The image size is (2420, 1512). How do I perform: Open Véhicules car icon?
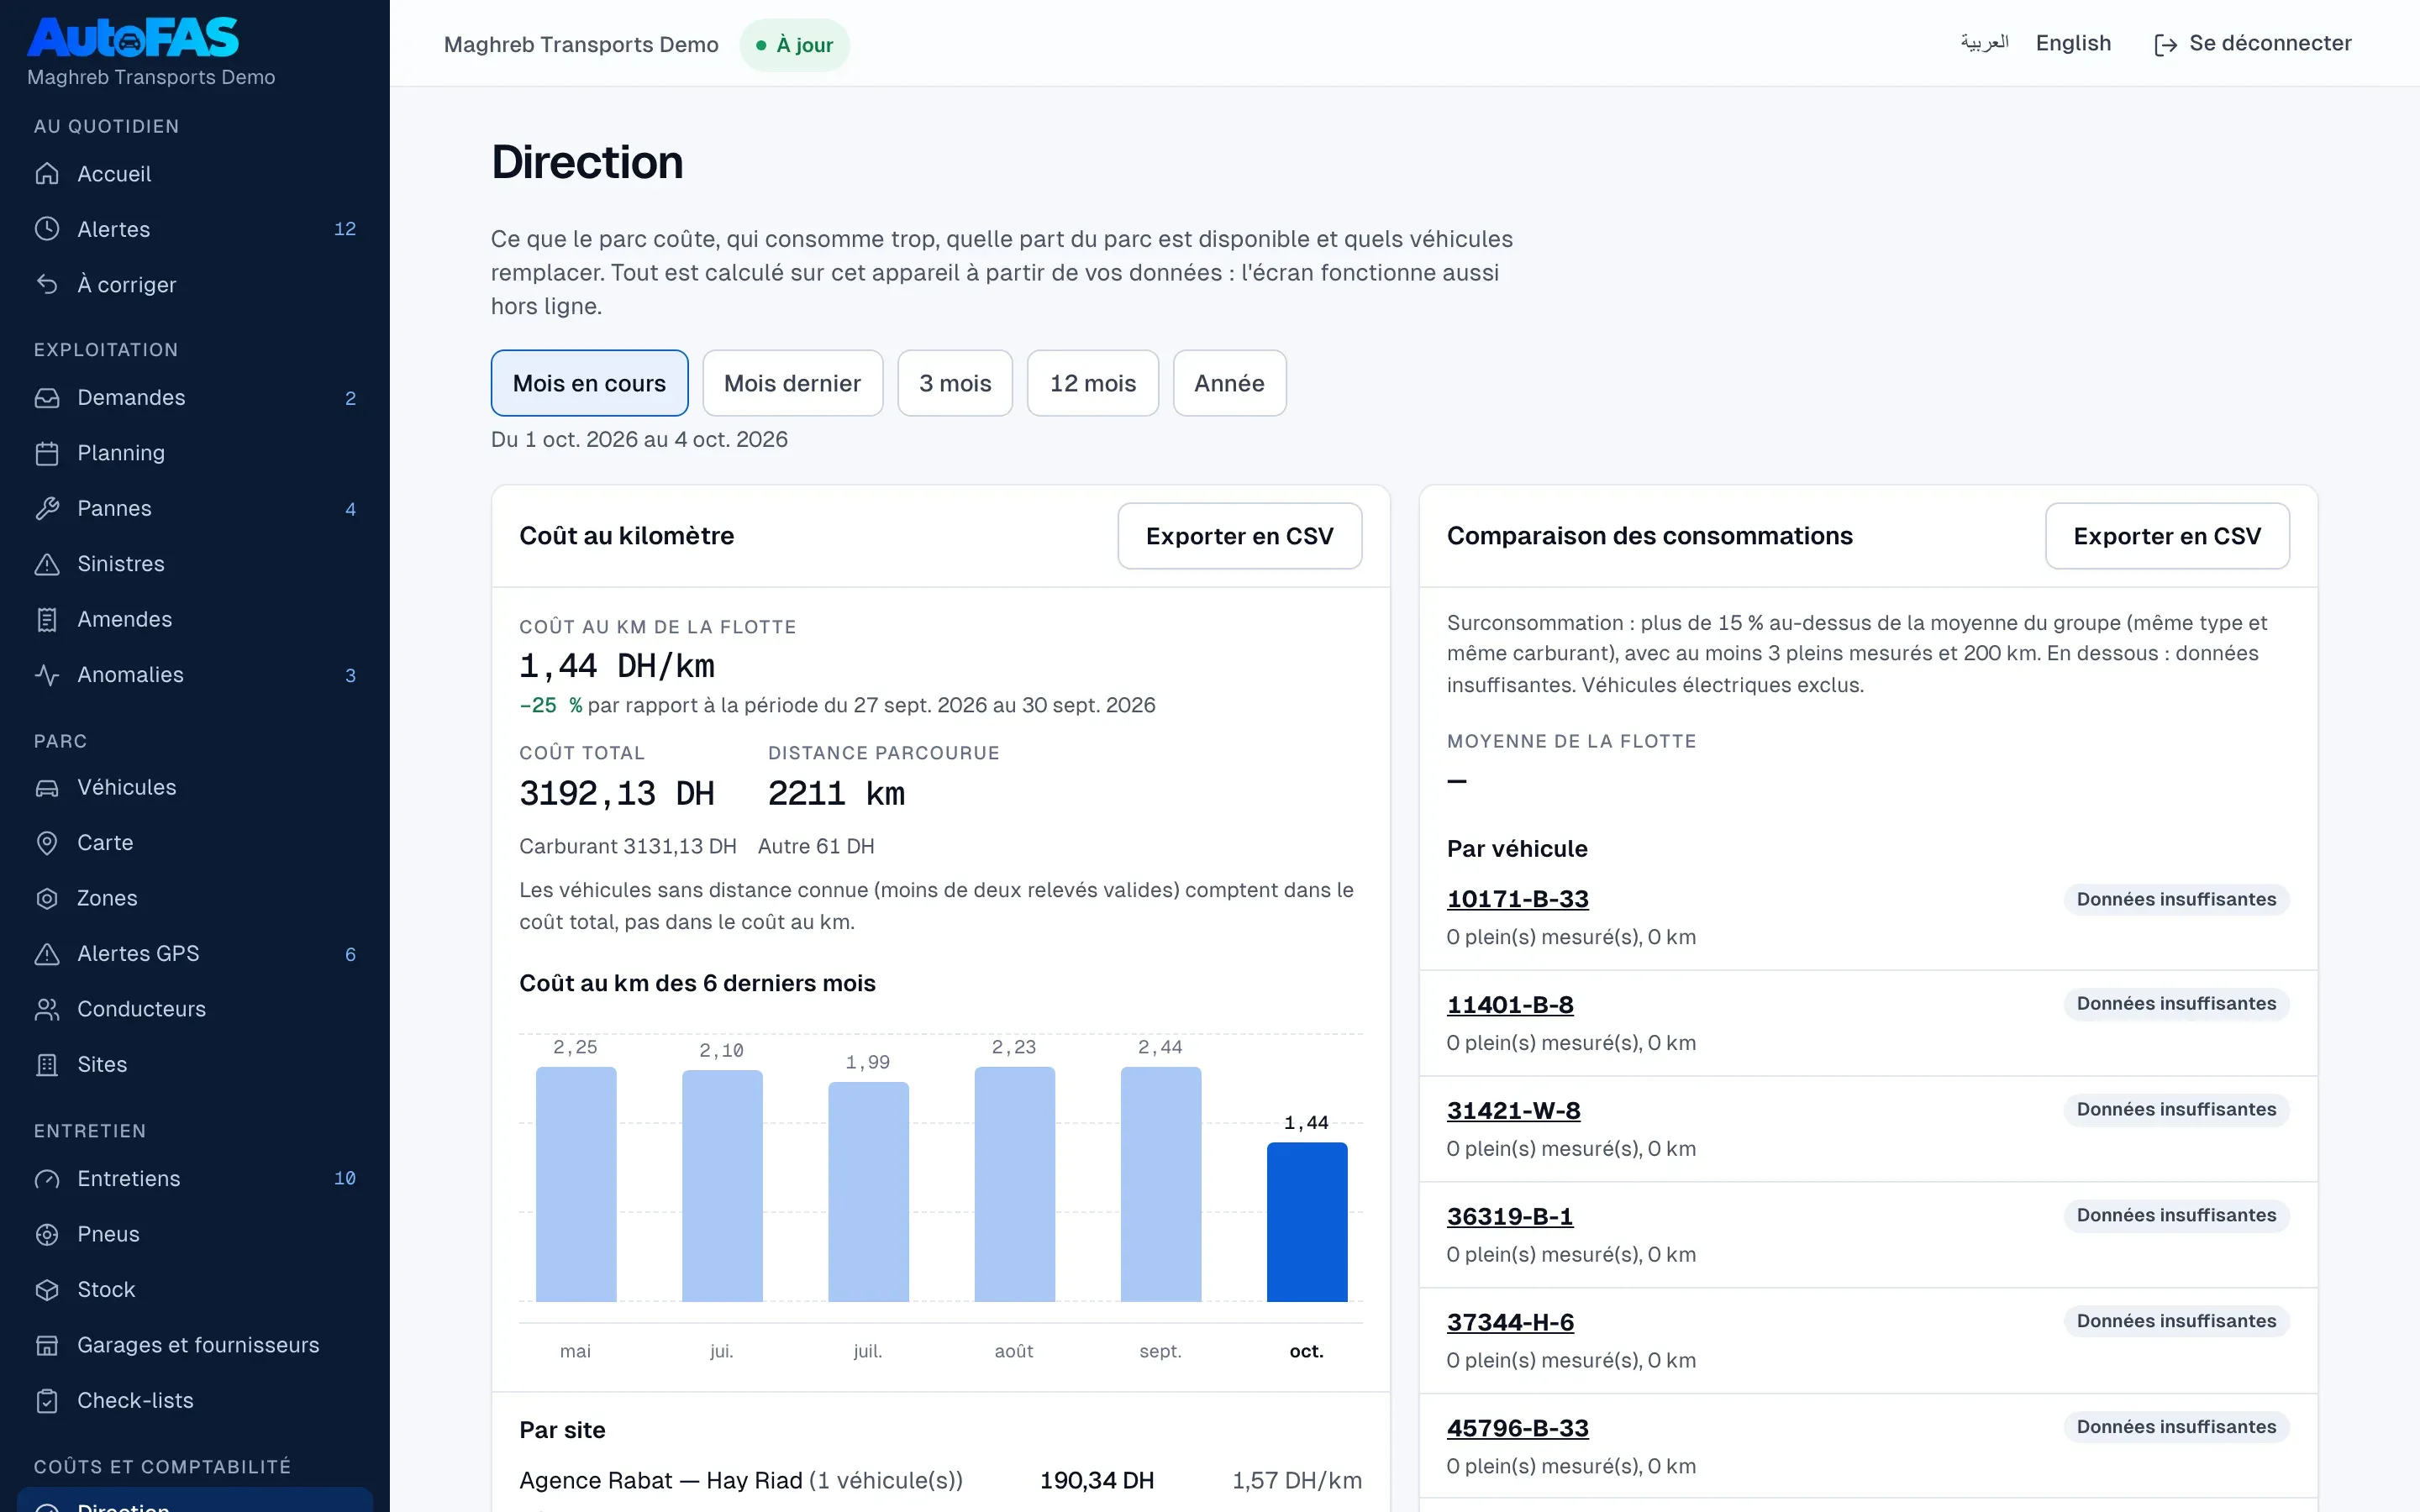(47, 788)
